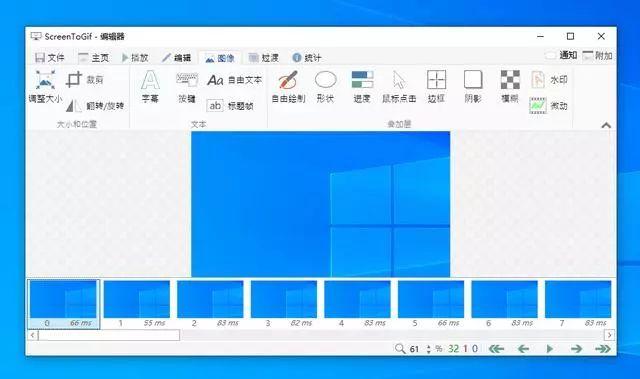Select the 自由文本 free text tool
Screen dimensions: 640x379
point(234,80)
